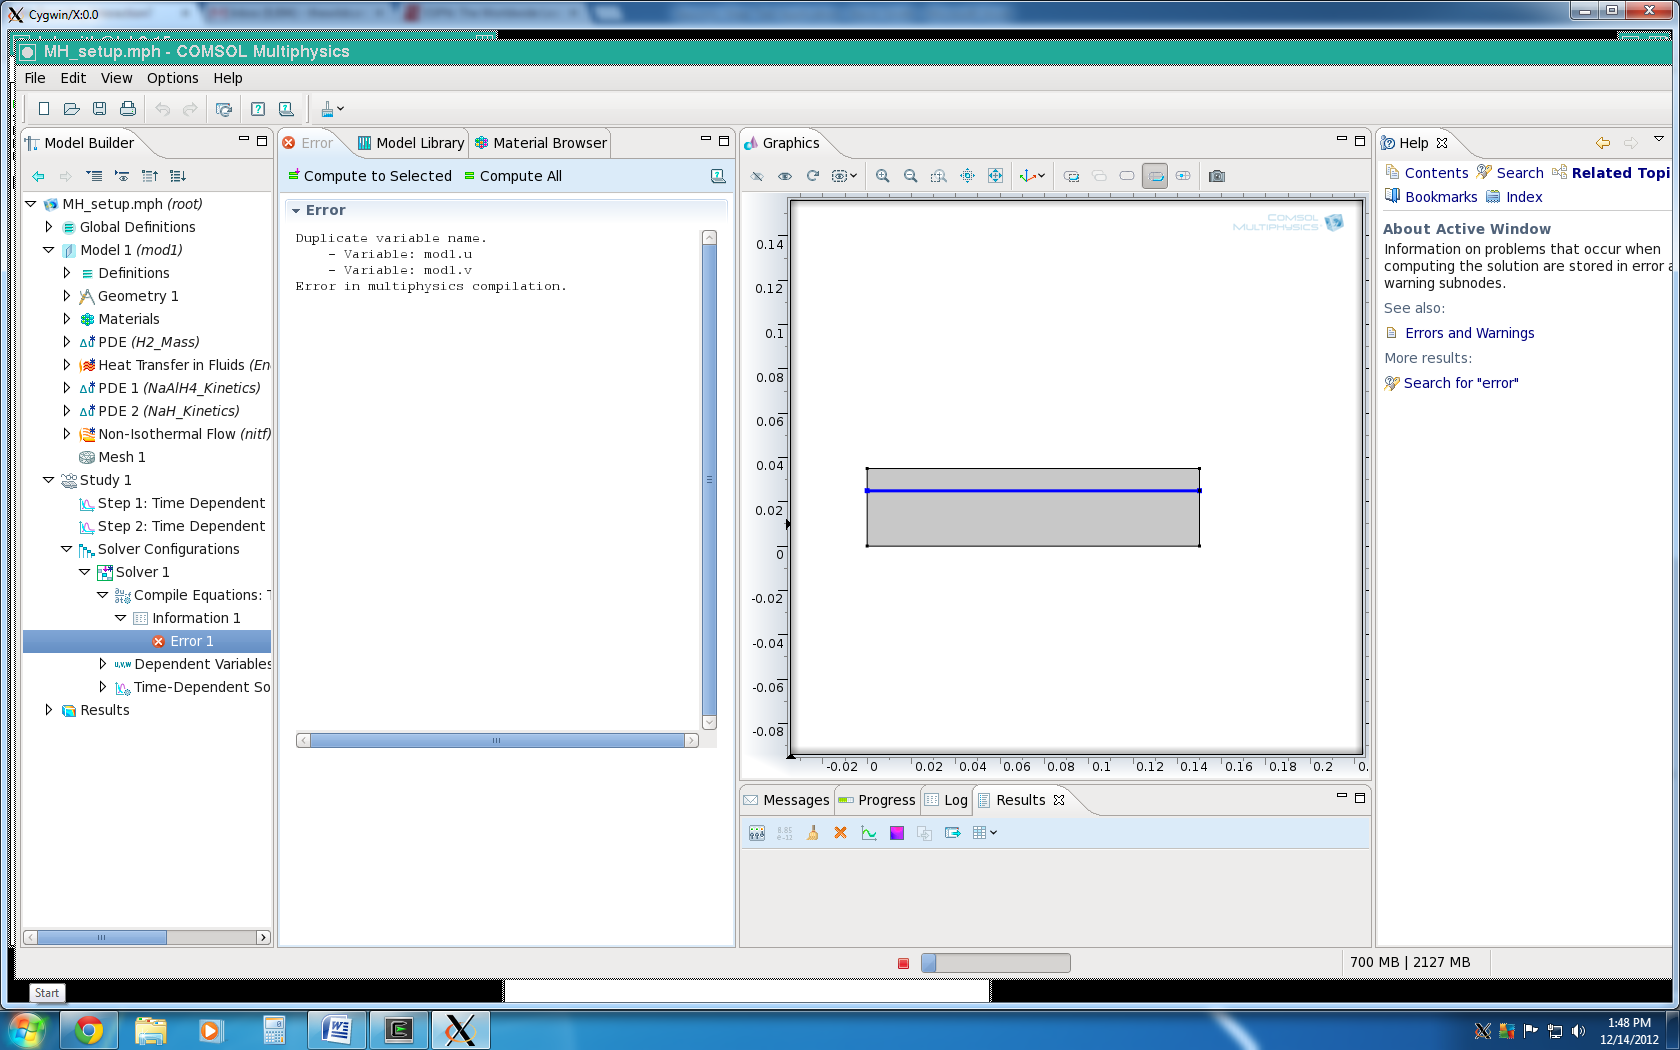This screenshot has height=1050, width=1680.
Task: Click the crossed-out eye hide-selection icon
Action: click(757, 176)
